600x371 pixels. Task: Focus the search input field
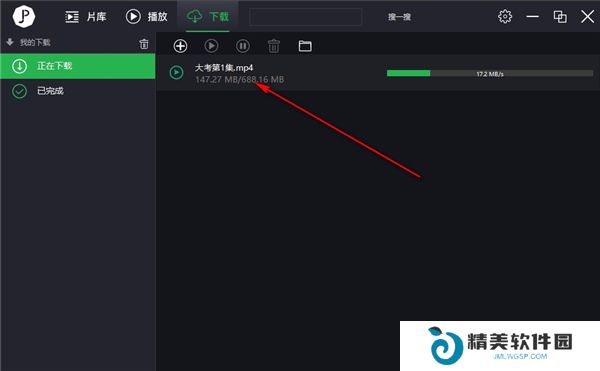305,17
